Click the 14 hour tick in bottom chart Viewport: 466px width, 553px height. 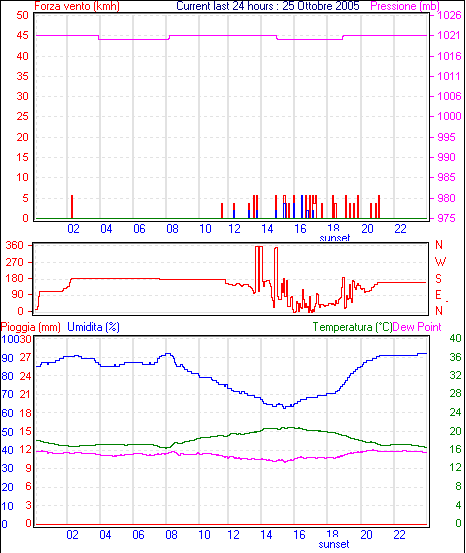pyautogui.click(x=266, y=535)
